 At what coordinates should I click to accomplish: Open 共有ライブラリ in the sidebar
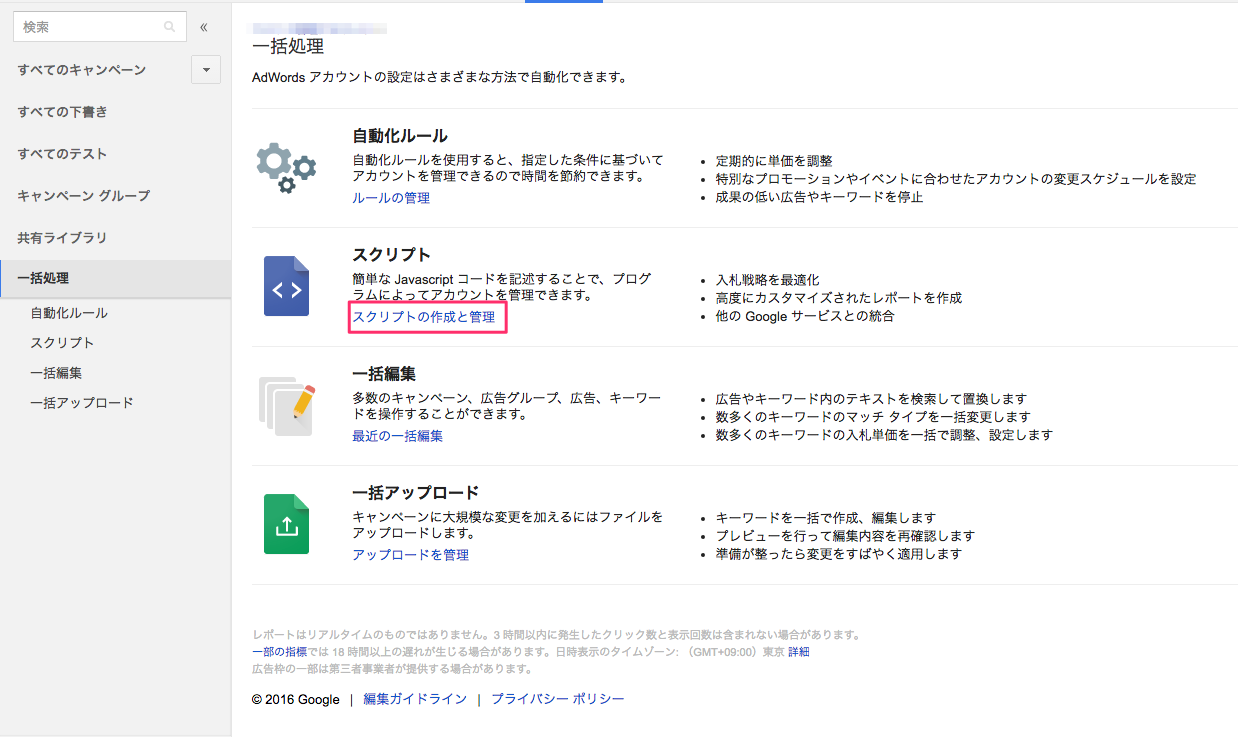62,238
